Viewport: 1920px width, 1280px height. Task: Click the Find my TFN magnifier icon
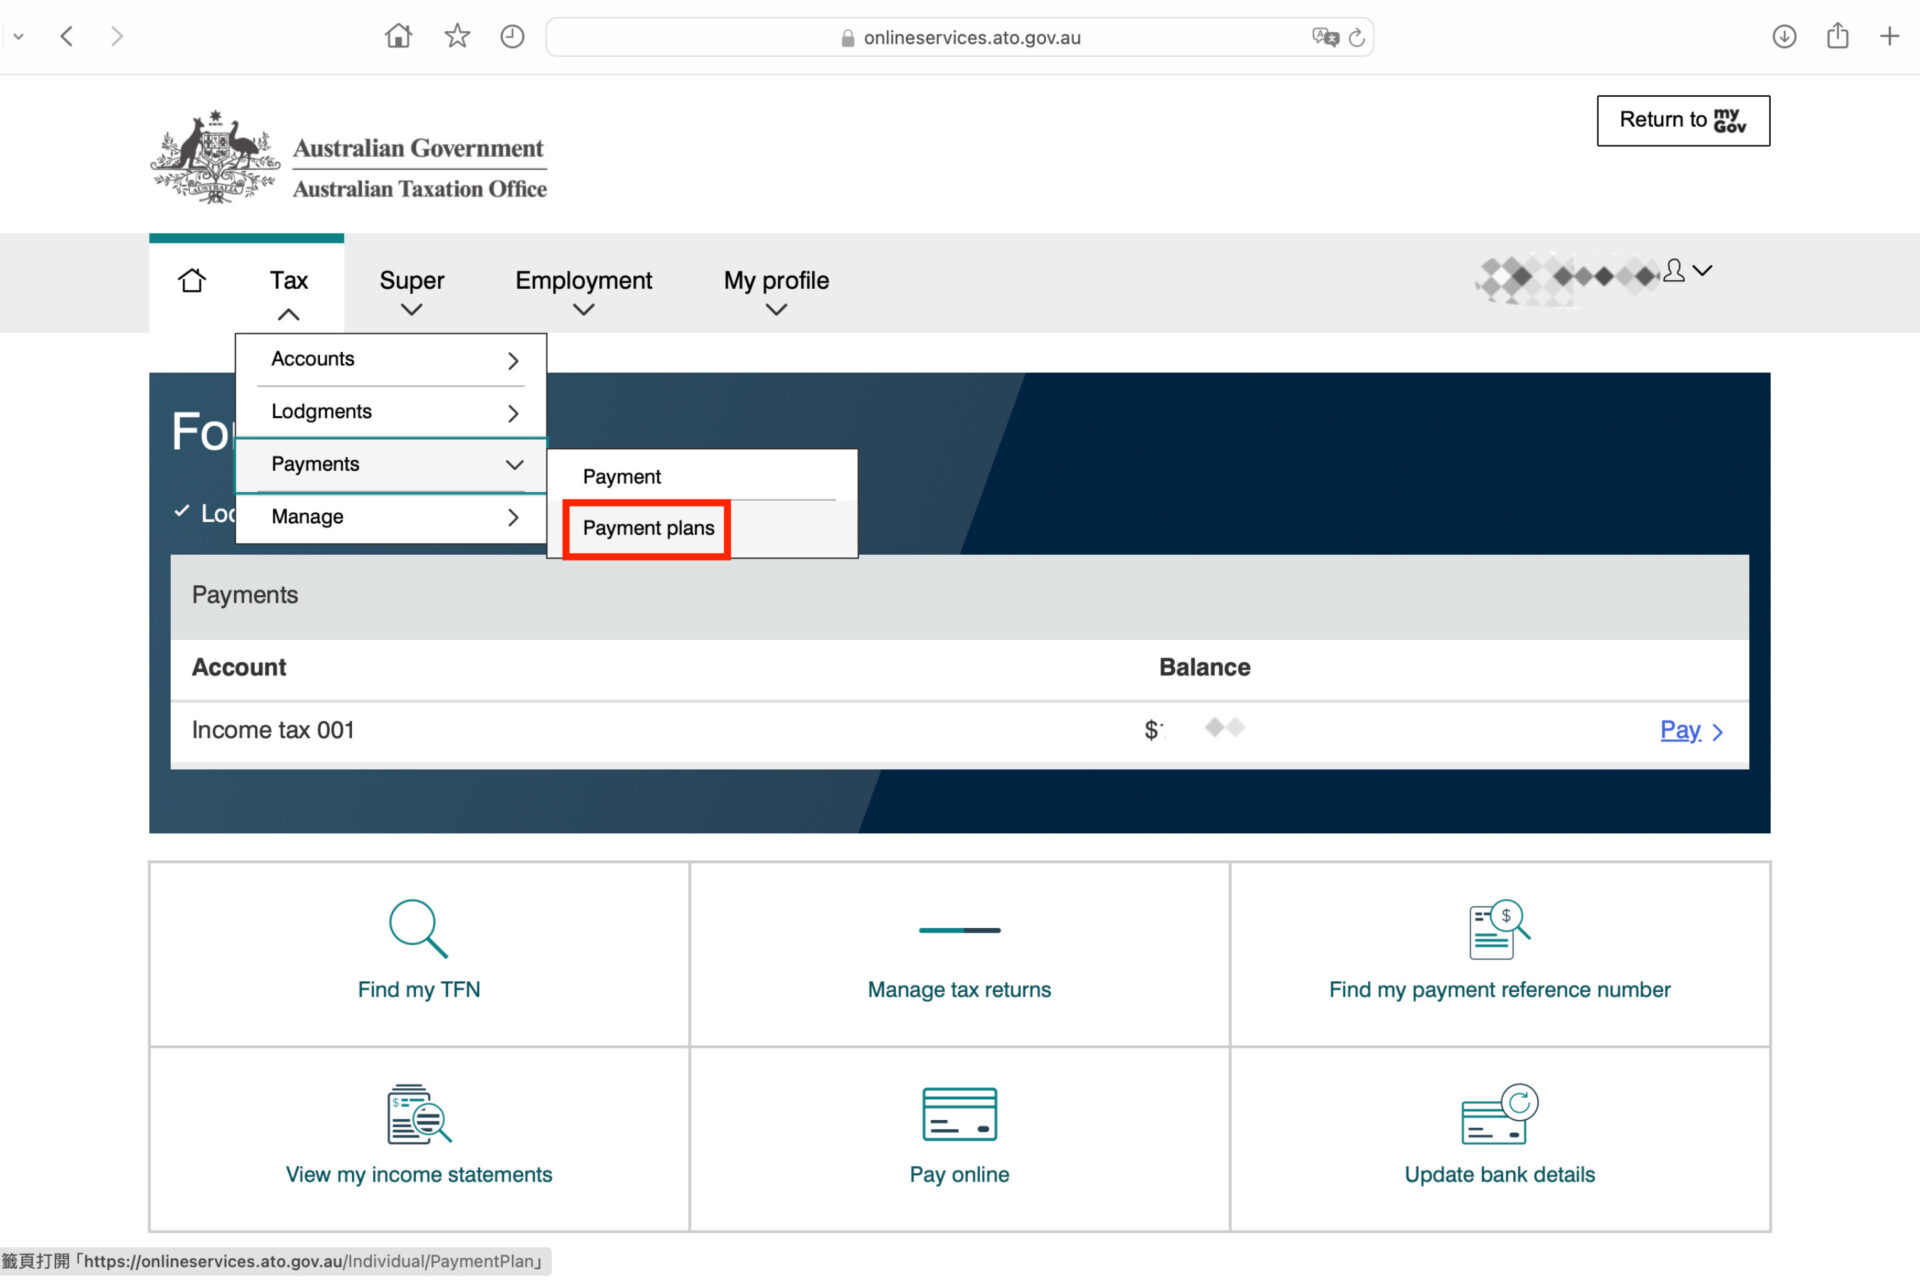[418, 928]
